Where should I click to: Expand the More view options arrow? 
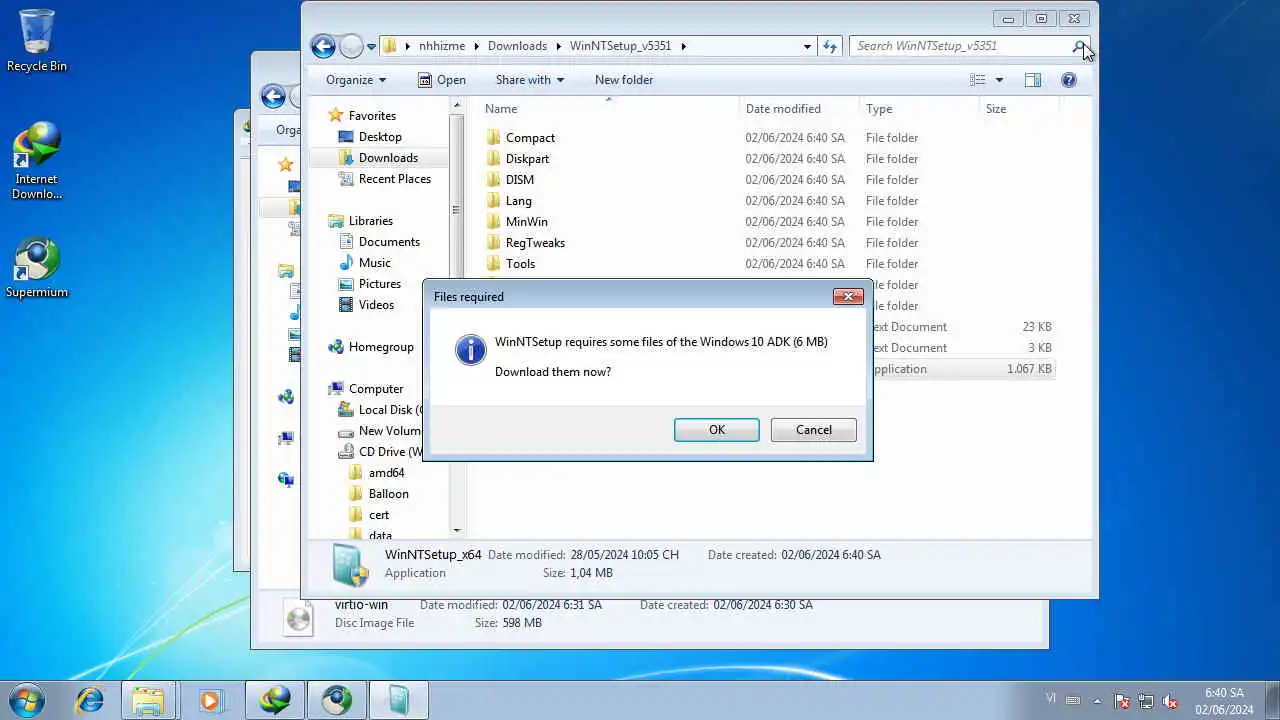click(998, 80)
